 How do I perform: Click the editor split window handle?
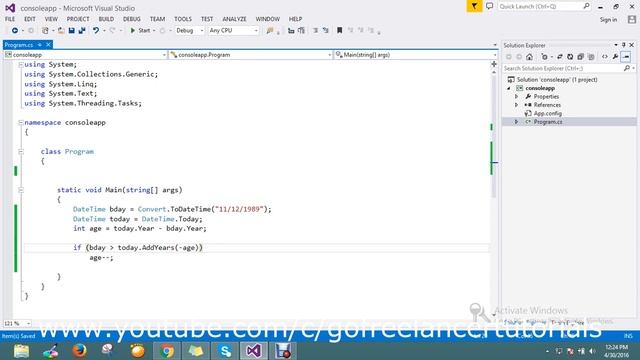click(494, 64)
